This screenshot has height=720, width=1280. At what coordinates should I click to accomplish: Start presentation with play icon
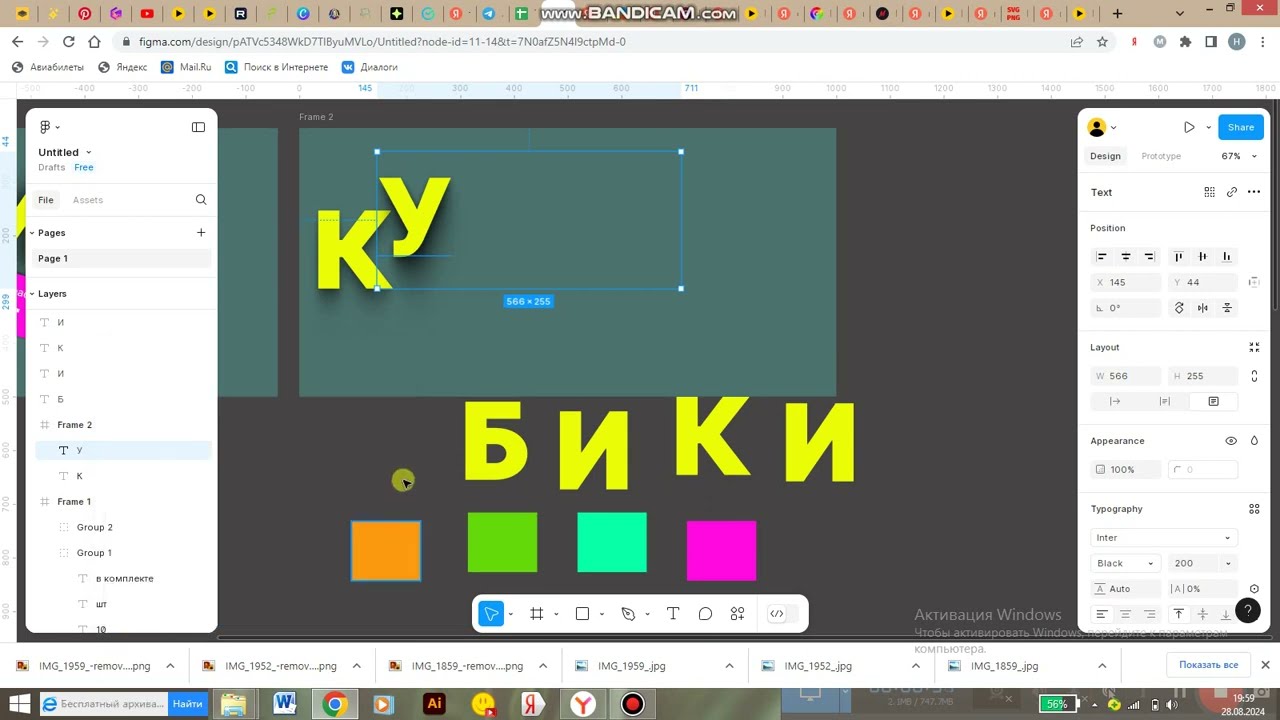point(1189,127)
